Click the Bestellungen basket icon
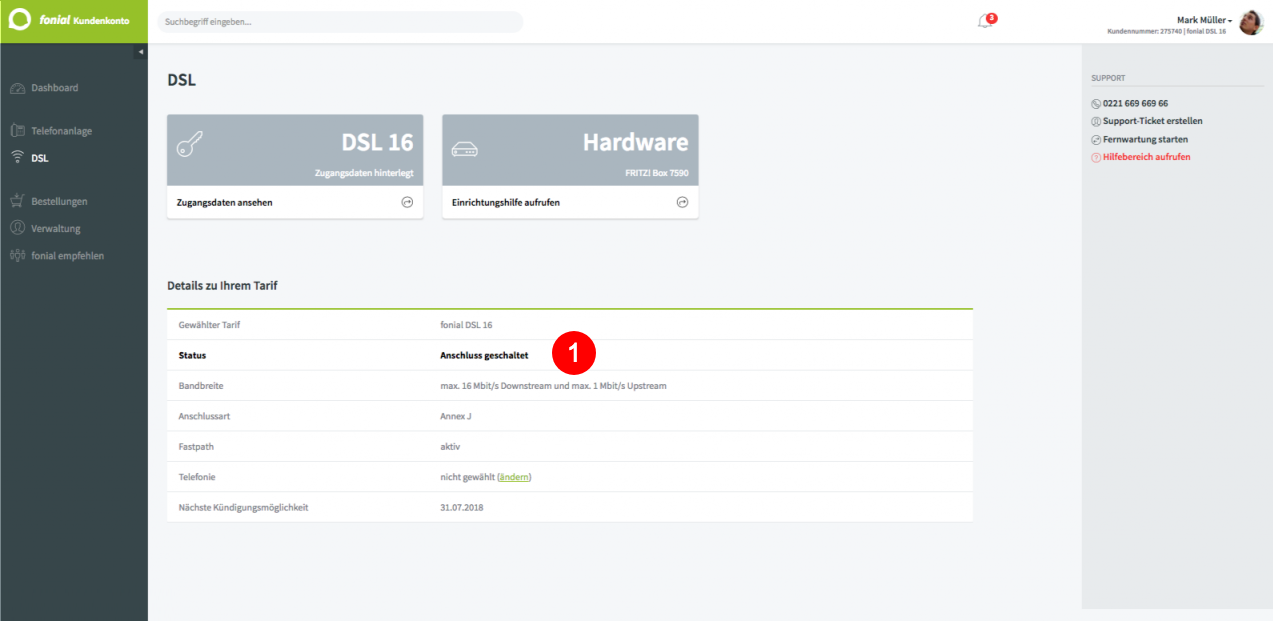Screen dimensions: 1273x621 tap(17, 201)
